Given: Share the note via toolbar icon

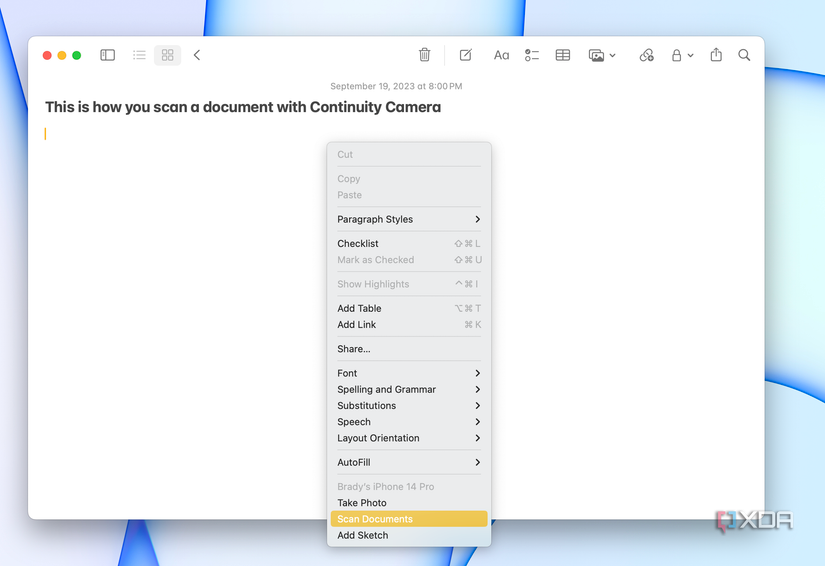Looking at the screenshot, I should pyautogui.click(x=716, y=55).
